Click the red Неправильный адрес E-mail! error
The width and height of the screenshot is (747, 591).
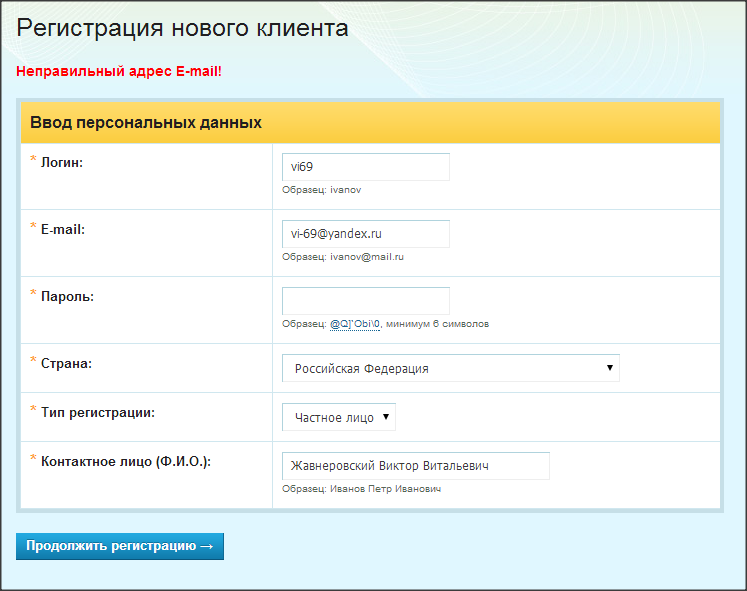coord(119,71)
